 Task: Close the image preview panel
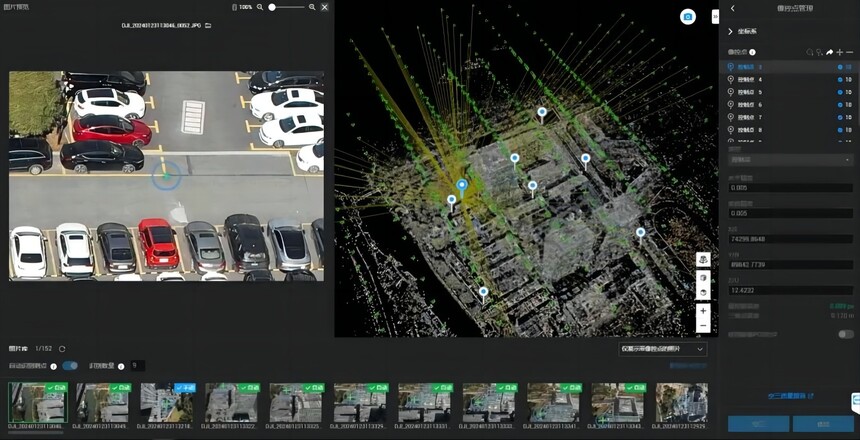(325, 7)
